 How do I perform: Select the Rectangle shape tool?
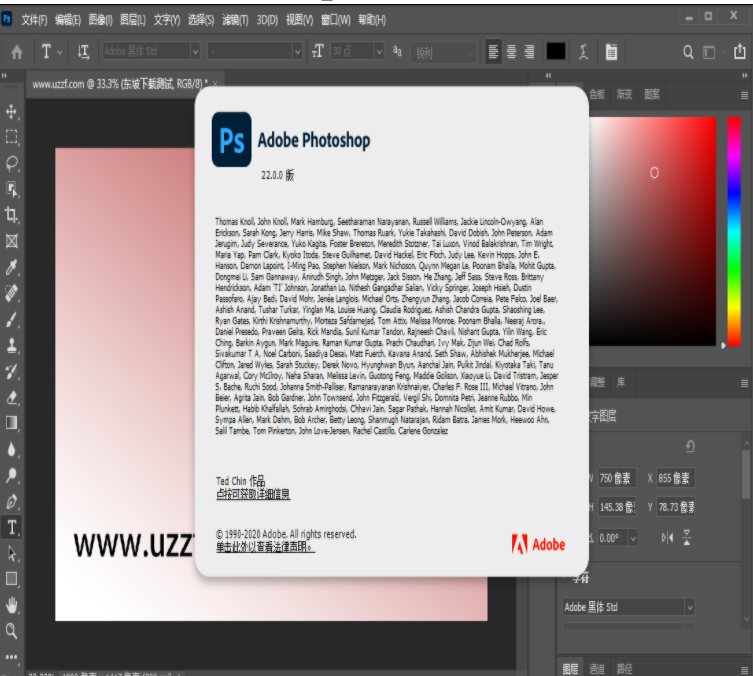[x=12, y=579]
